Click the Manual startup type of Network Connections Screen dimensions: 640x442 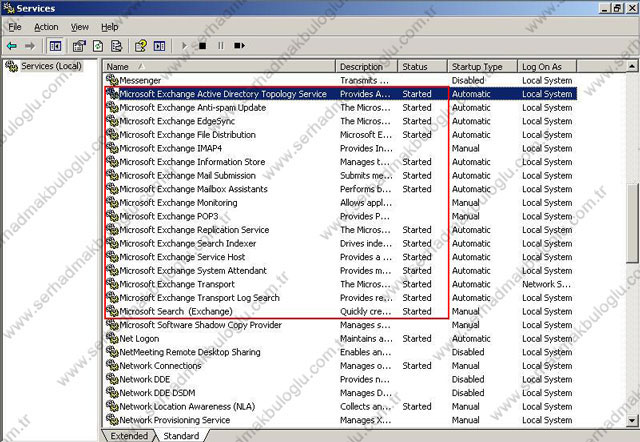click(466, 365)
